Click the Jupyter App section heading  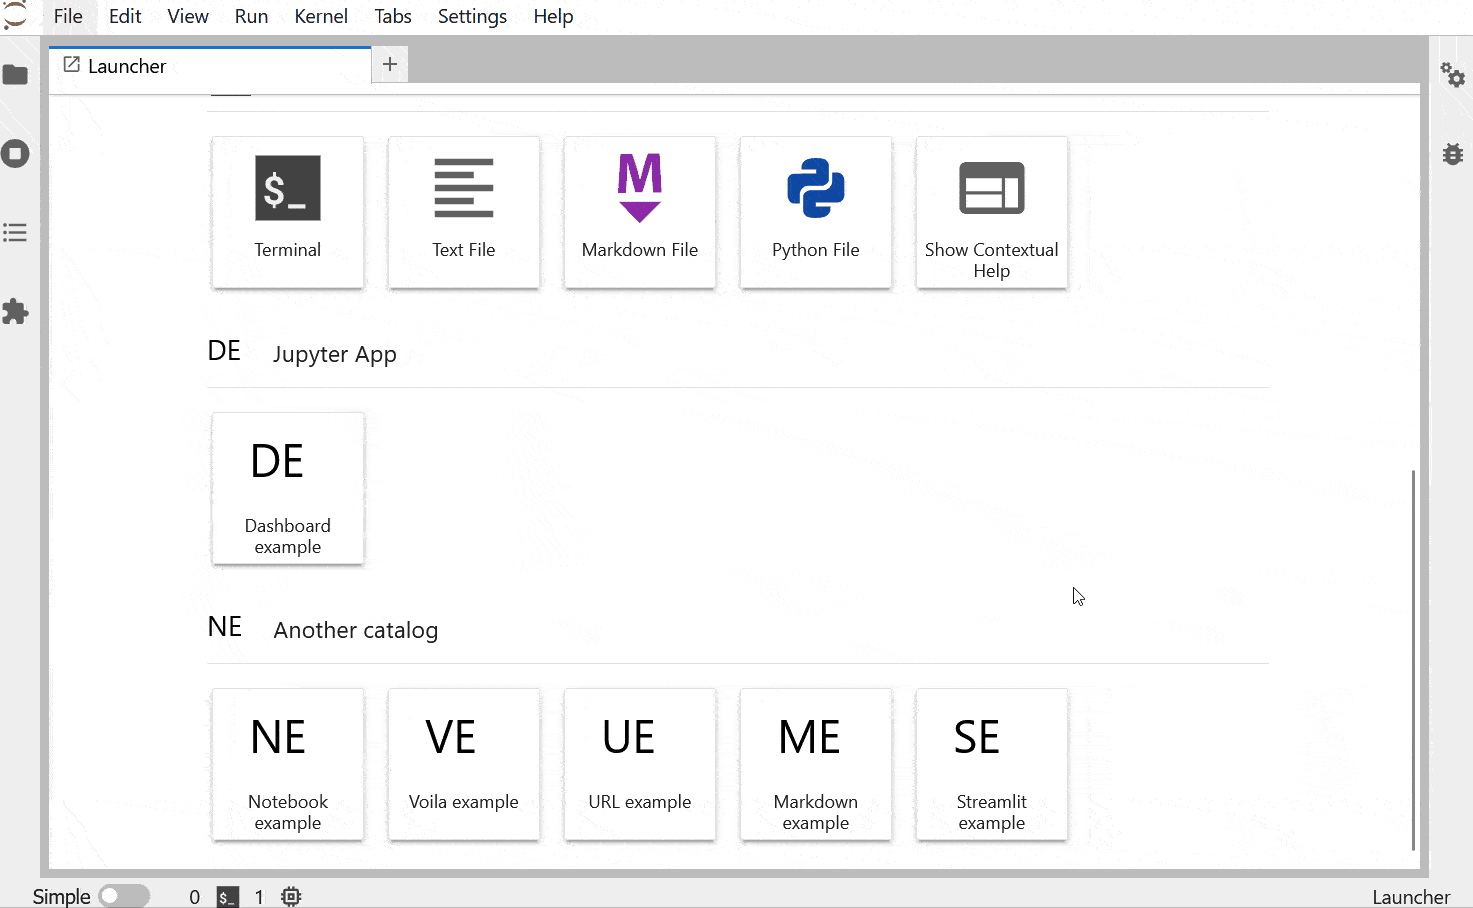click(335, 354)
